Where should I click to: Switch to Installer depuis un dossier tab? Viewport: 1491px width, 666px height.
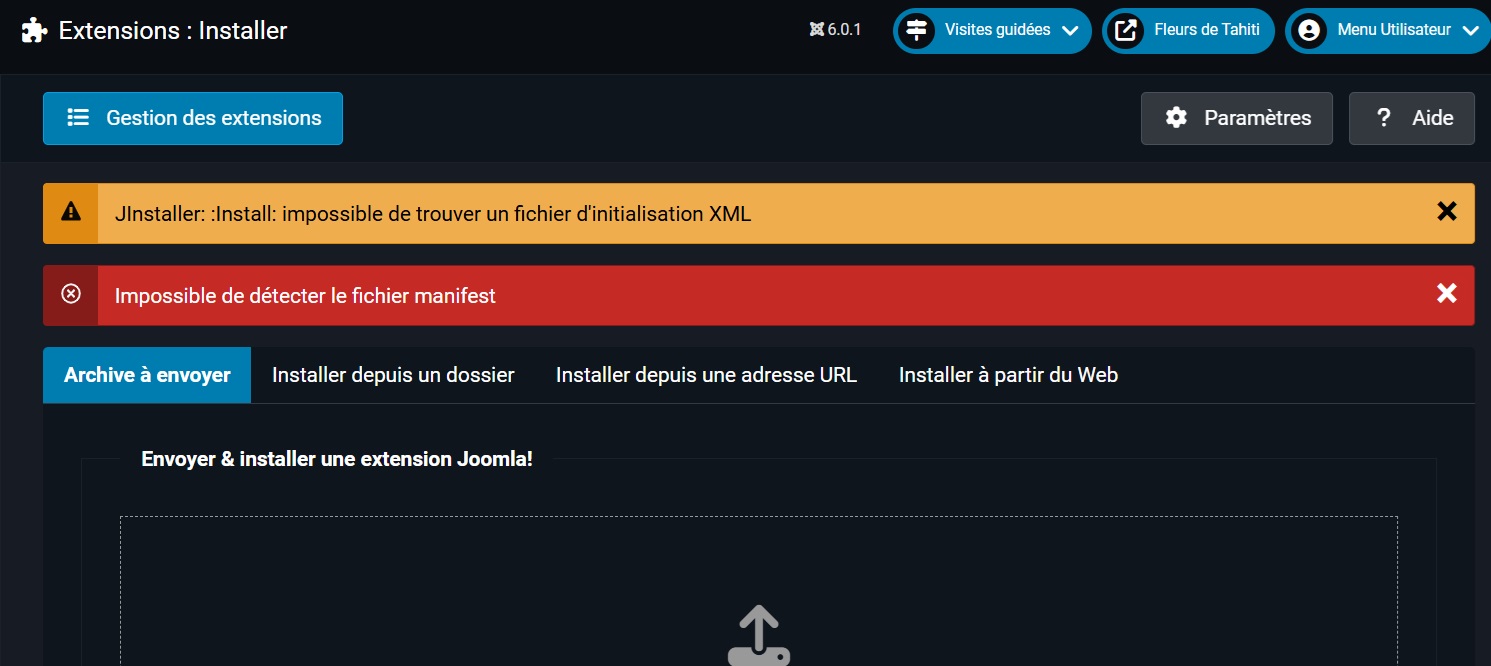[393, 375]
